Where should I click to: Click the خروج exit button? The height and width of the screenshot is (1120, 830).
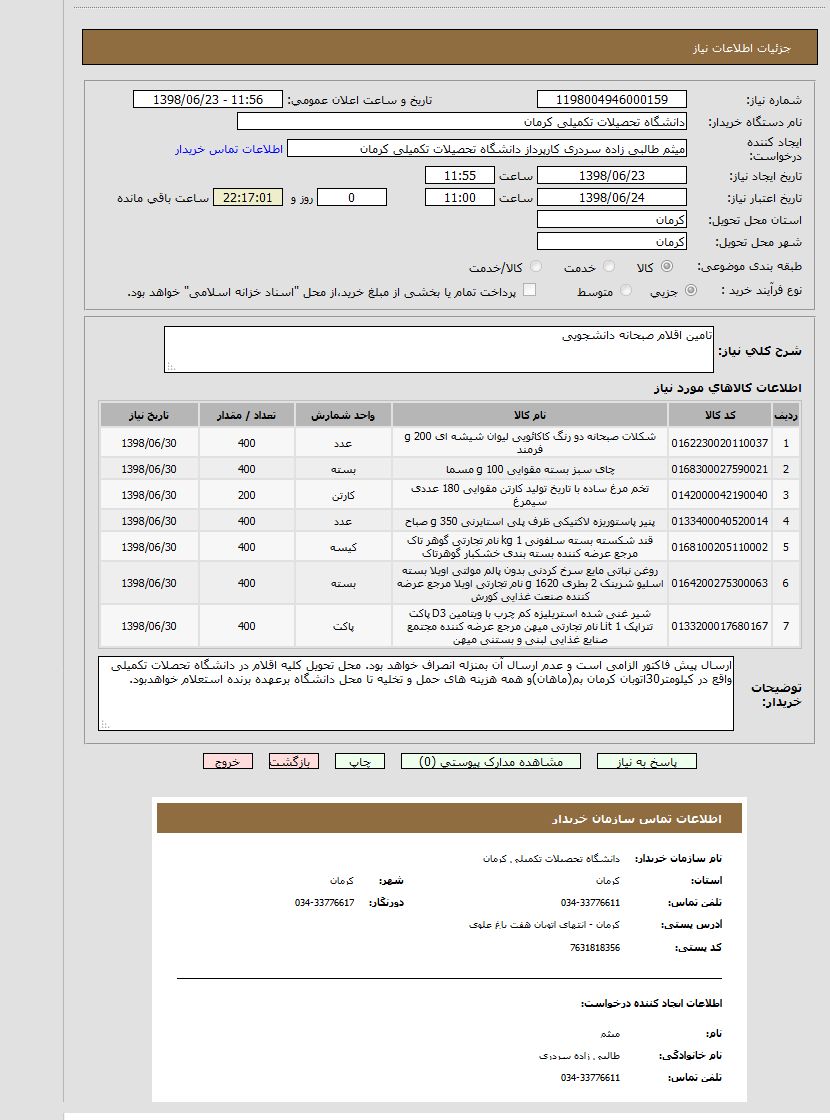tap(227, 762)
